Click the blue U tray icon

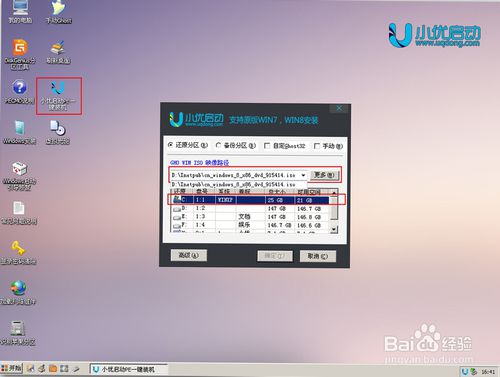click(465, 371)
